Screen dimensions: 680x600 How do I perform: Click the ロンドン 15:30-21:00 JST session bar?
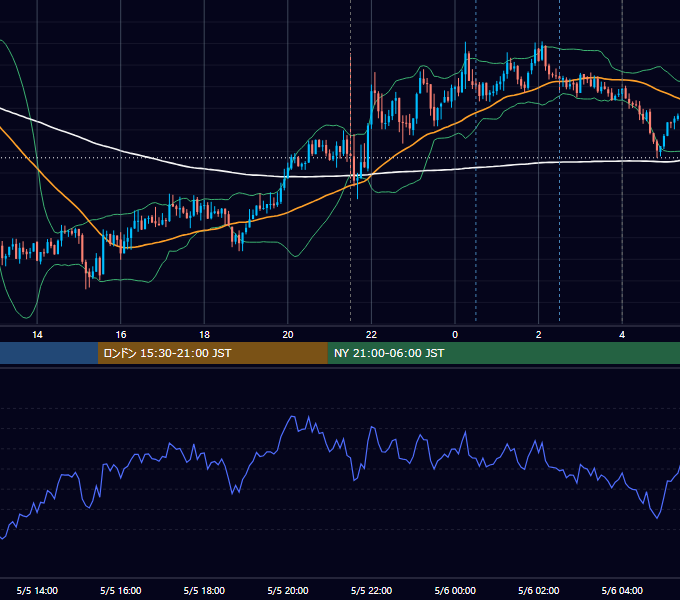pos(212,353)
